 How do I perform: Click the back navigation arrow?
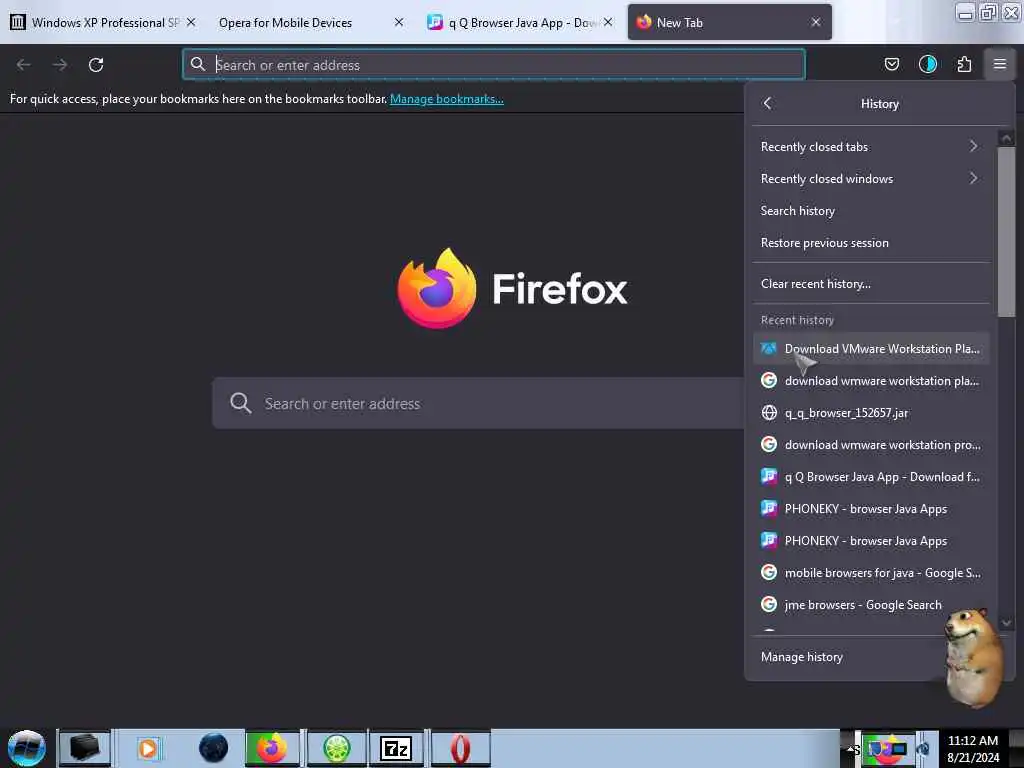(24, 65)
